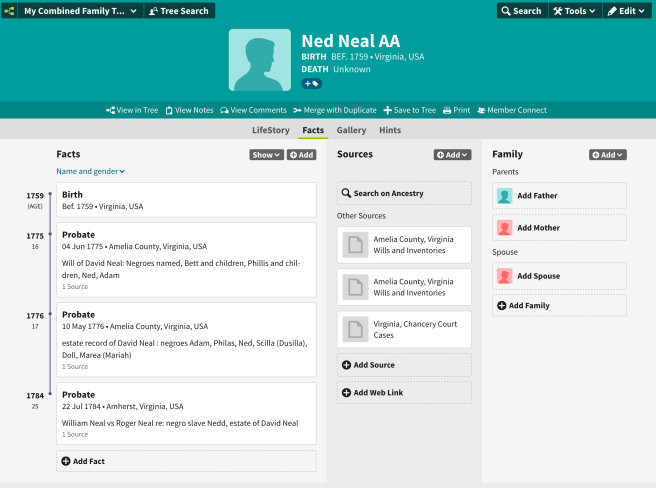The image size is (656, 488).
Task: Click Add Family
Action: 559,306
